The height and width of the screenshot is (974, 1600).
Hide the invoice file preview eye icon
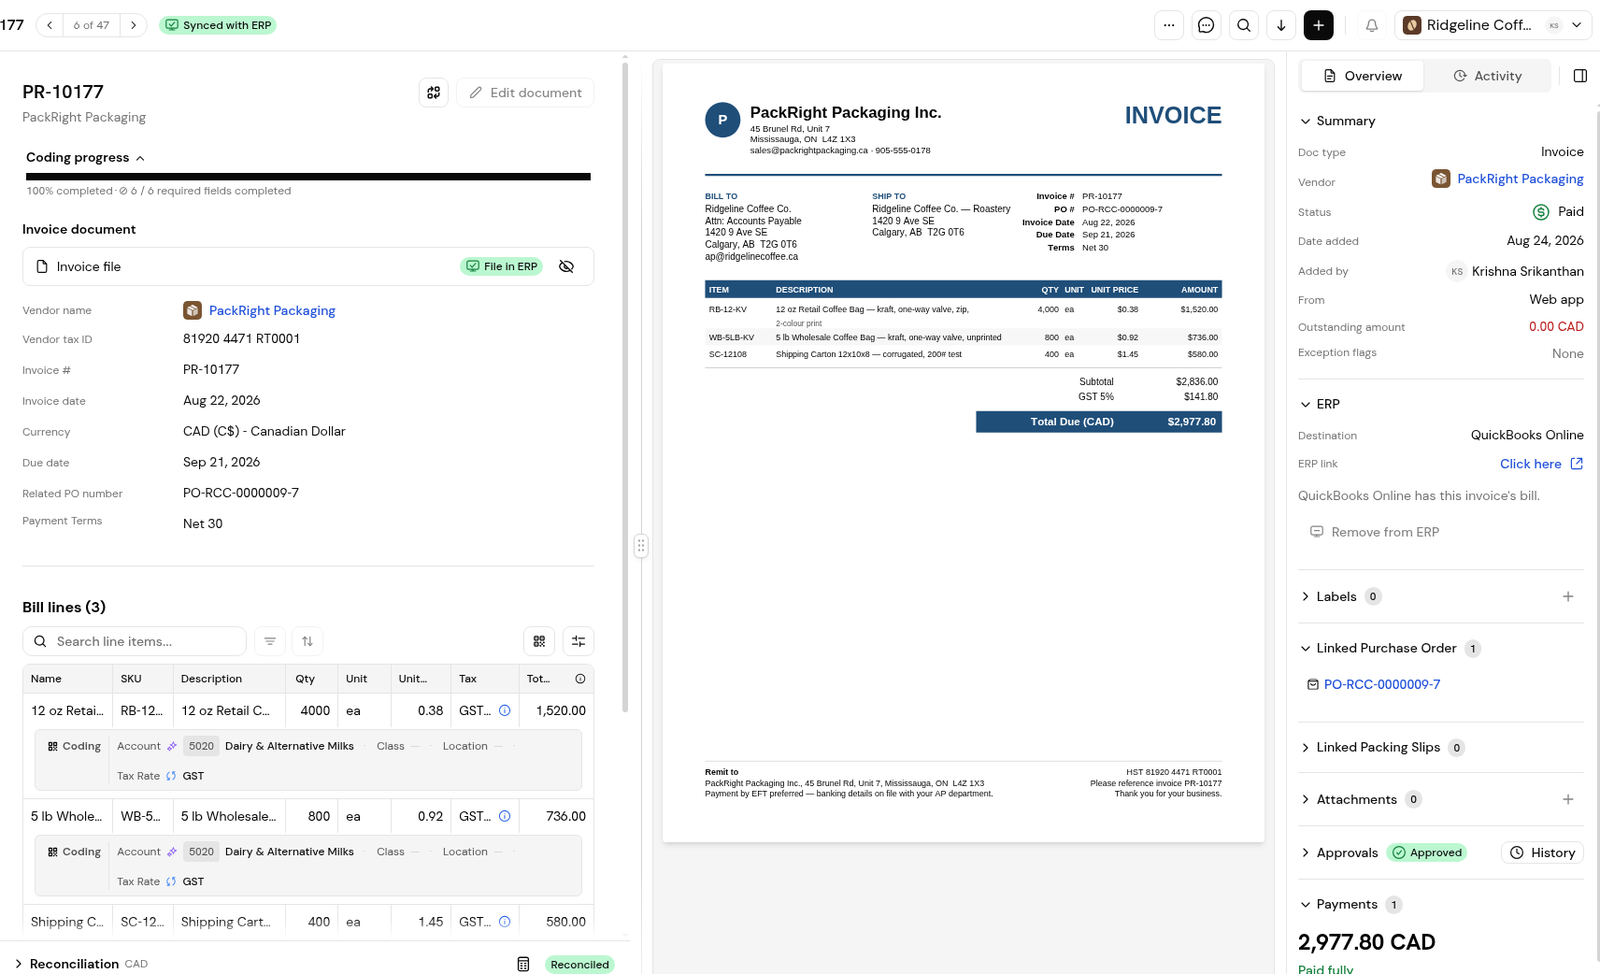(566, 267)
